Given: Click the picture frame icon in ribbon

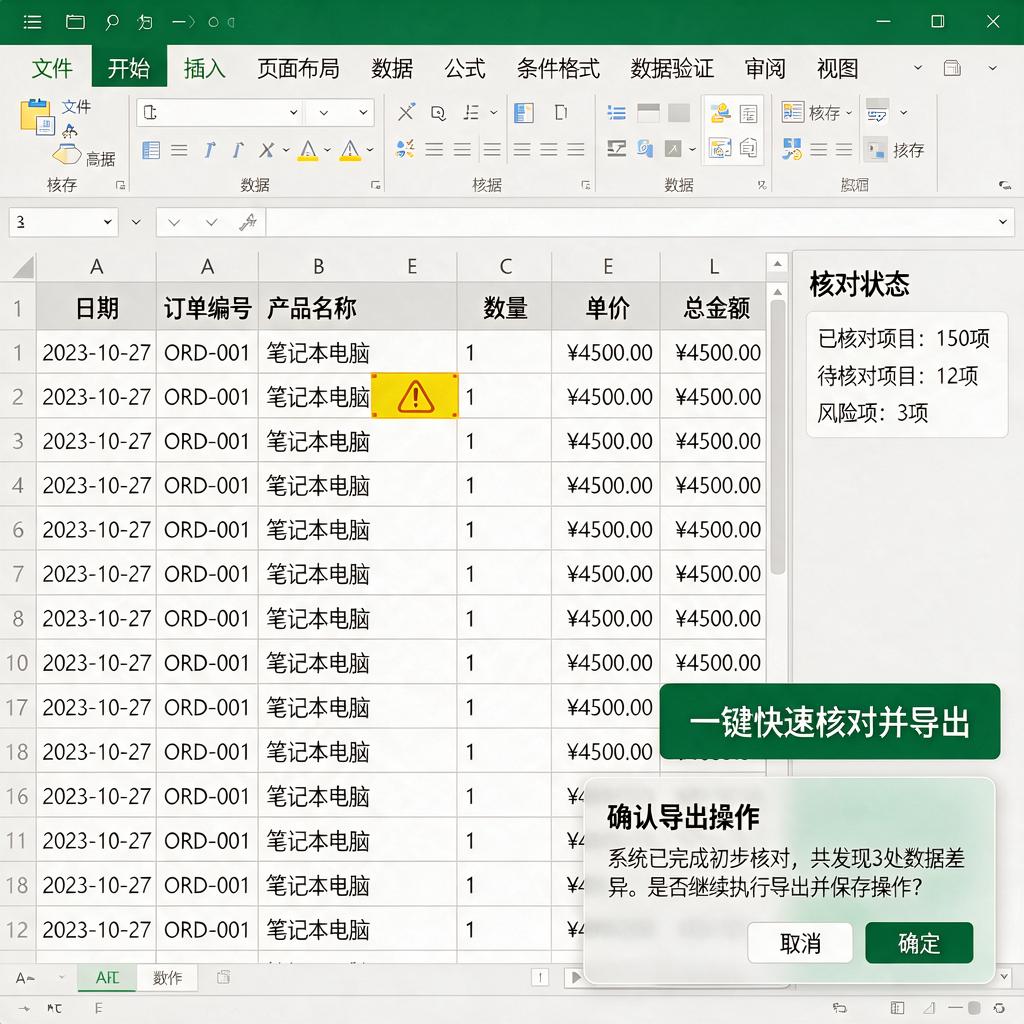Looking at the screenshot, I should coord(720,148).
